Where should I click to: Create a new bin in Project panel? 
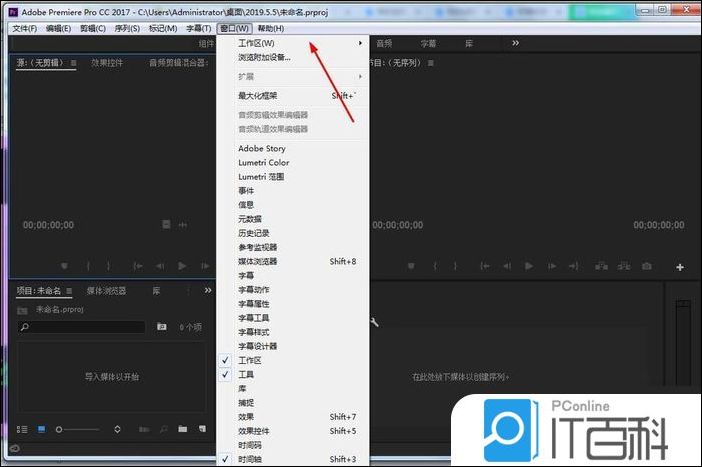(x=183, y=429)
